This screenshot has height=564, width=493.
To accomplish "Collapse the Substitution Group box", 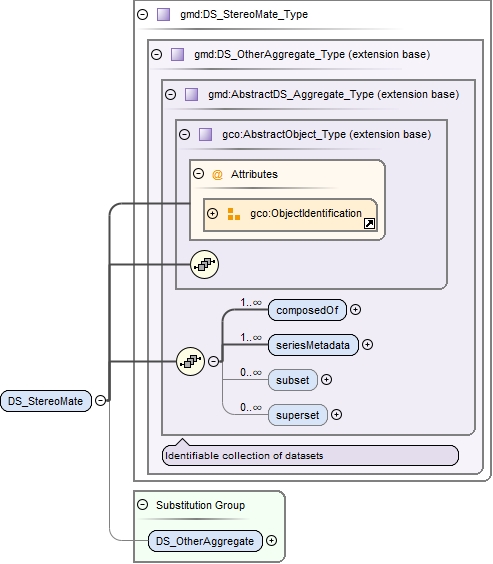I will (143, 505).
